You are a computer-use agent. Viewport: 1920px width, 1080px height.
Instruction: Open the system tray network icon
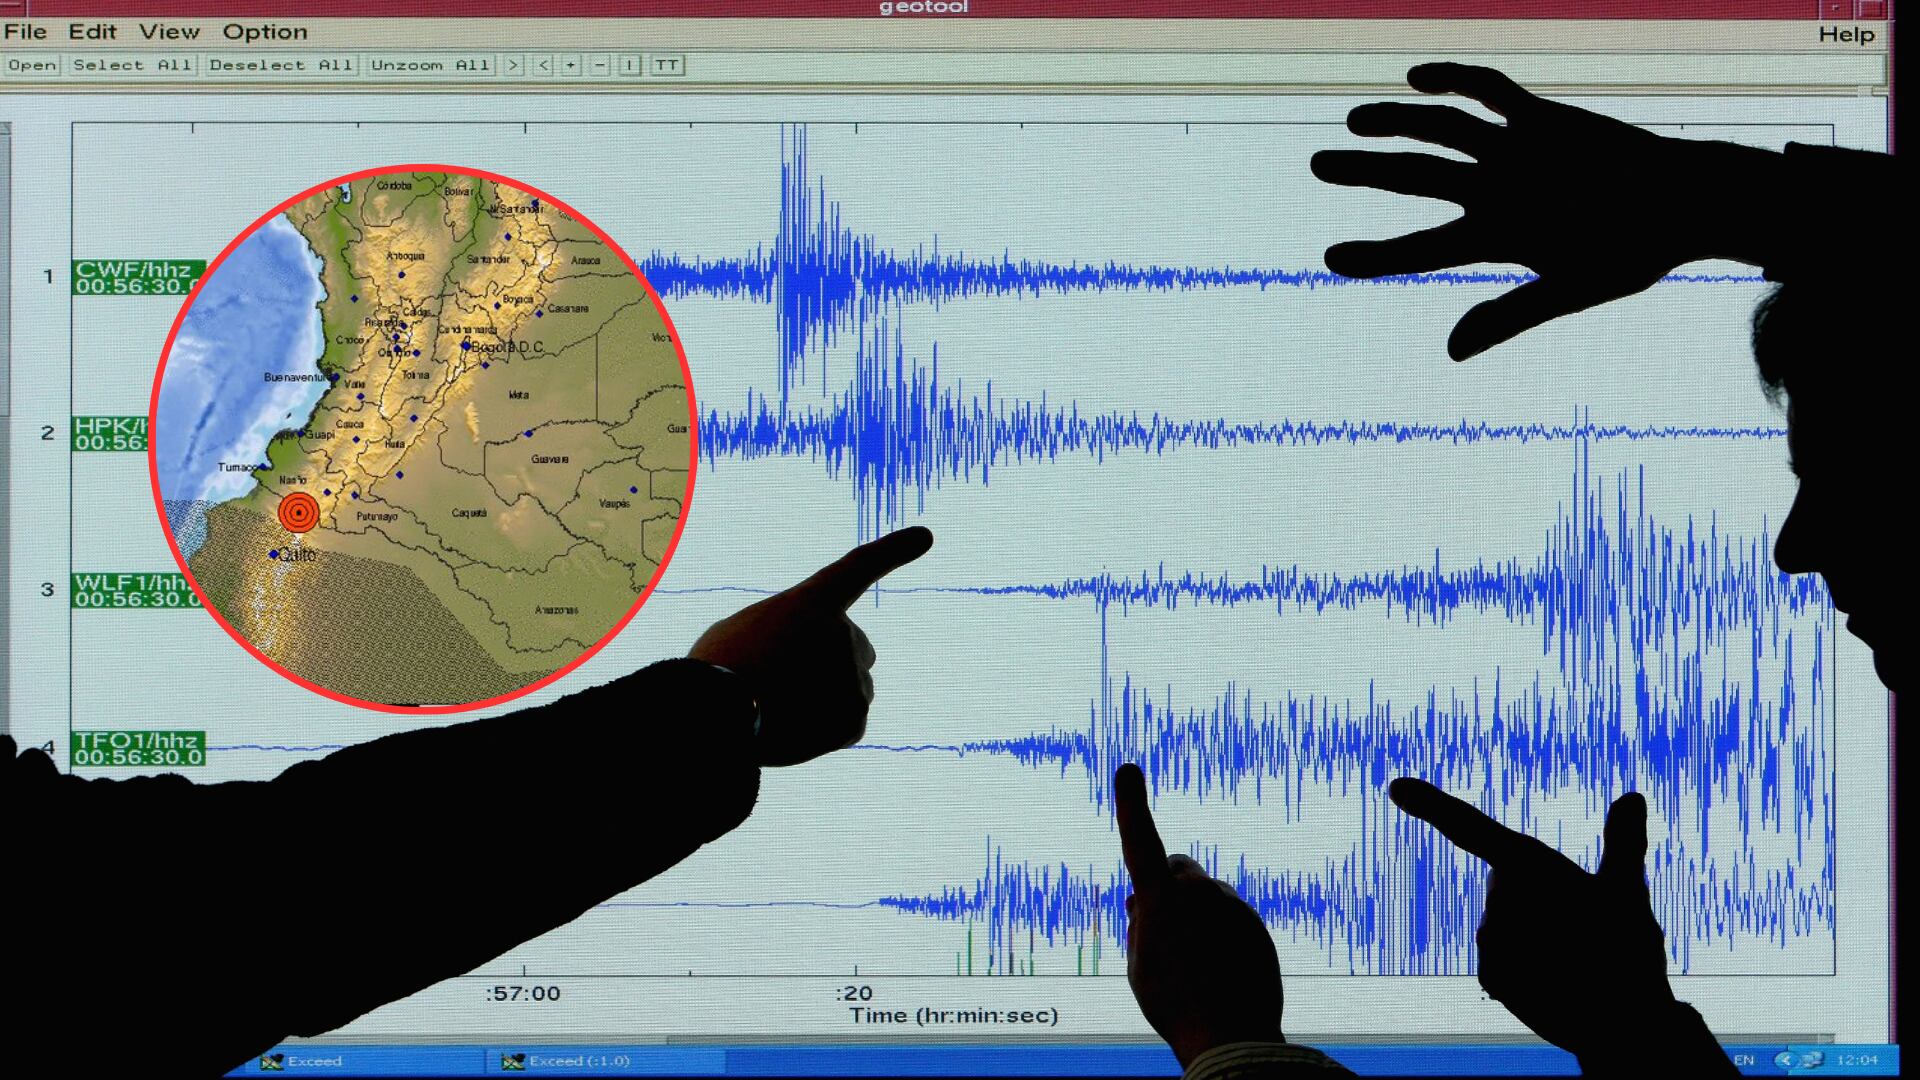[1814, 1061]
